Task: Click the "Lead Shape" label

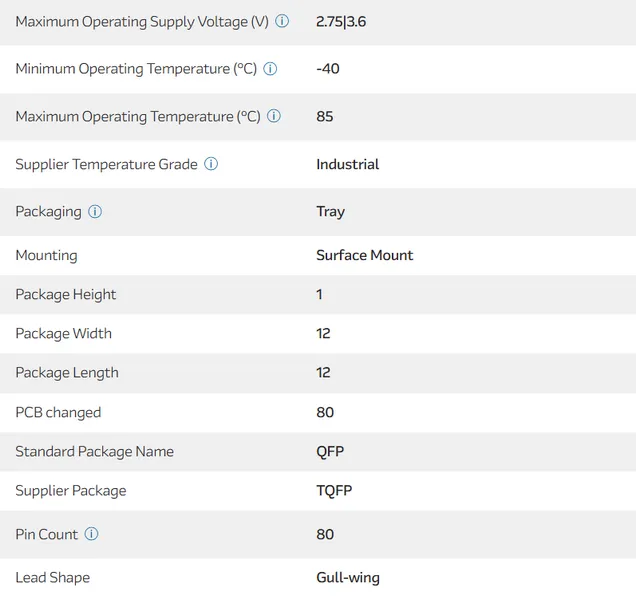Action: pos(52,578)
